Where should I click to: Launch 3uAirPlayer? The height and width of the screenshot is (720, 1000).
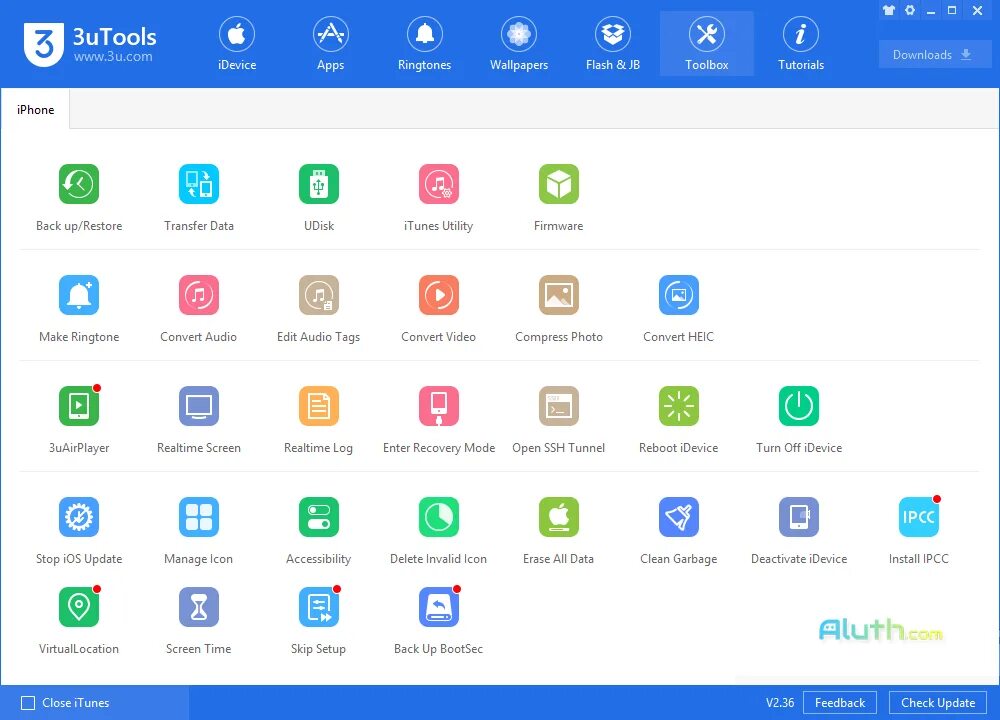click(x=79, y=406)
